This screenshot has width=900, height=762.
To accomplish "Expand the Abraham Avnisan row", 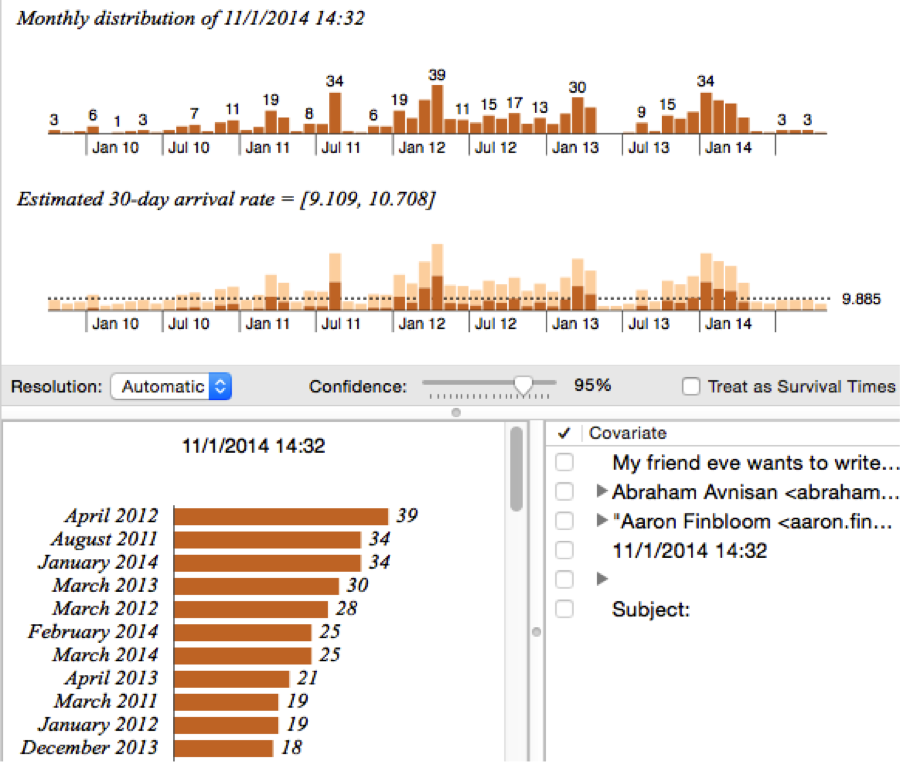I will (602, 491).
